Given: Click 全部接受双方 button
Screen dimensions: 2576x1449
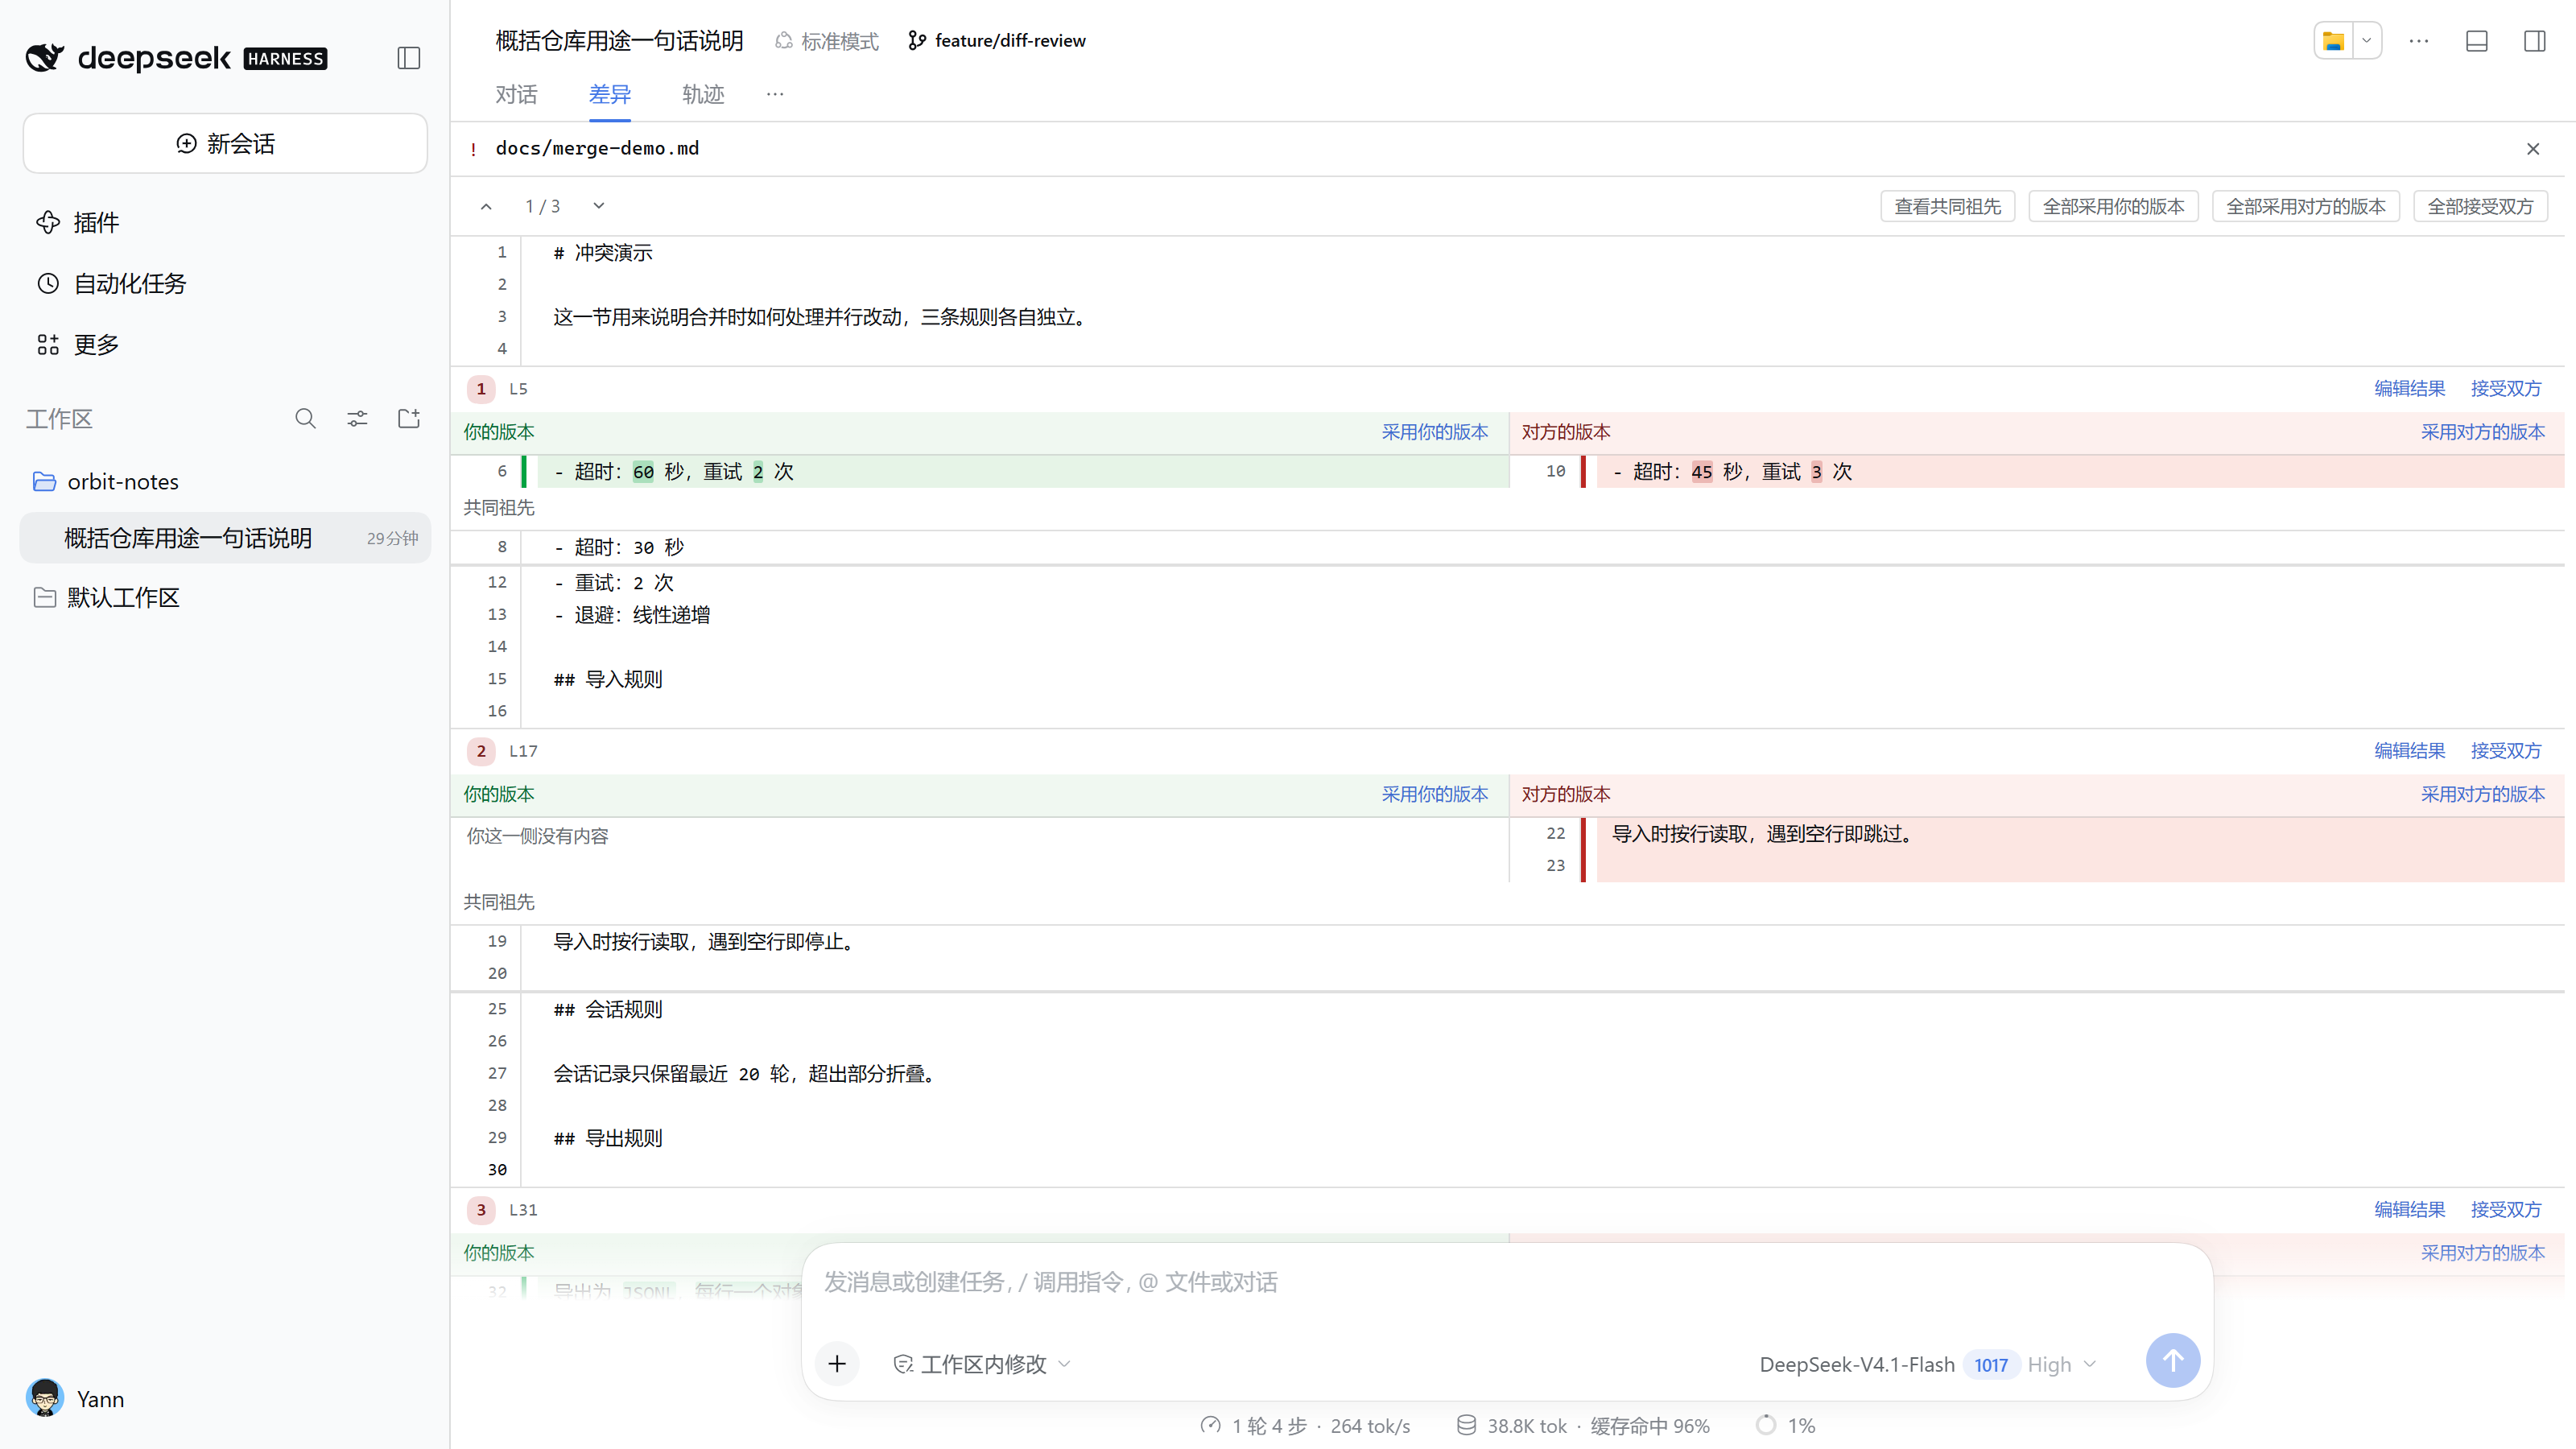Looking at the screenshot, I should (2480, 206).
